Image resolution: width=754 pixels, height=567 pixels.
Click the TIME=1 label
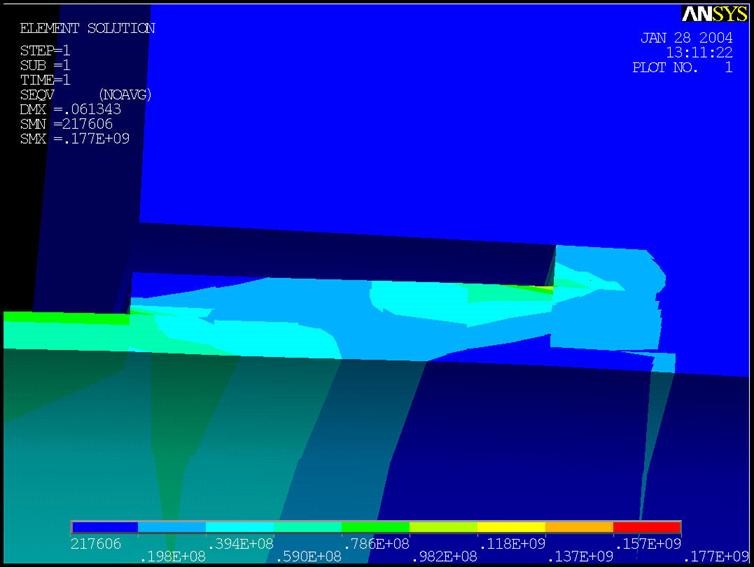[x=45, y=80]
